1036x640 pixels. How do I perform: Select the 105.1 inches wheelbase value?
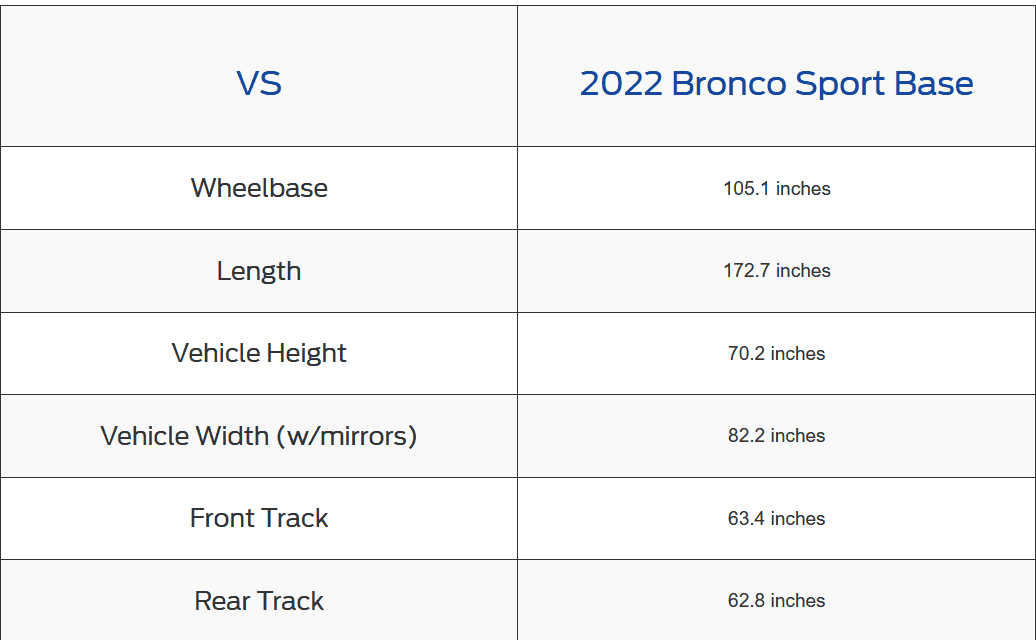[x=776, y=188]
